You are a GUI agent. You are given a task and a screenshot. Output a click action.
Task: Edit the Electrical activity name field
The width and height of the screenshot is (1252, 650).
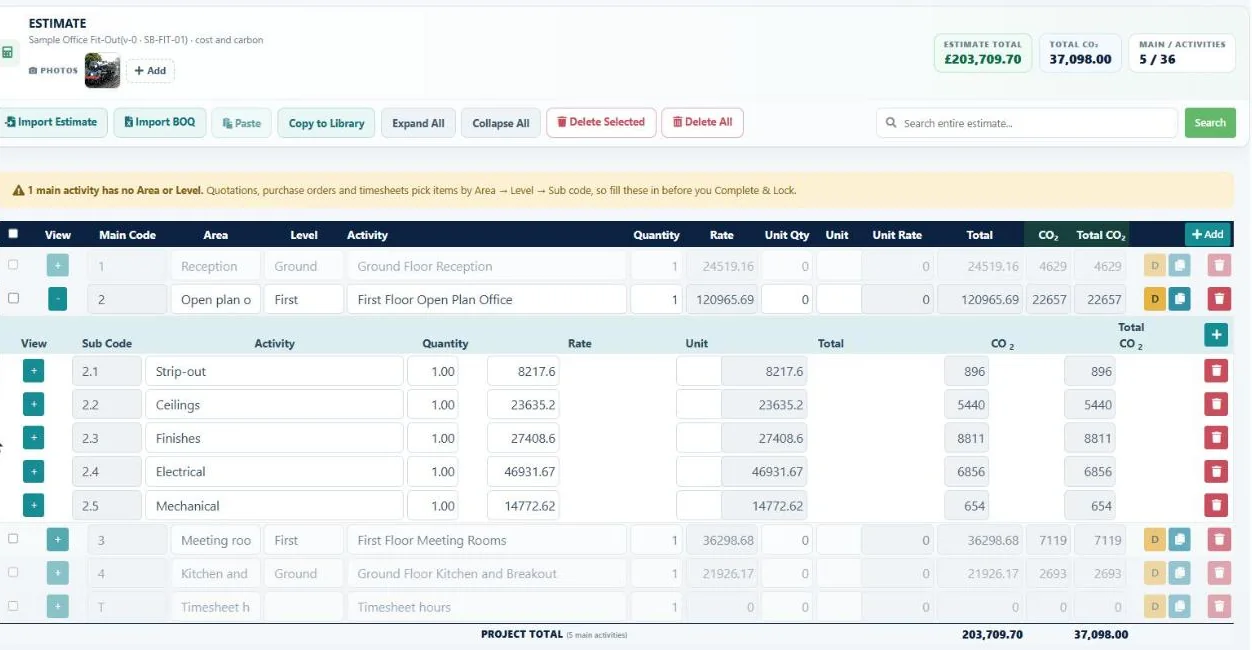coord(274,471)
